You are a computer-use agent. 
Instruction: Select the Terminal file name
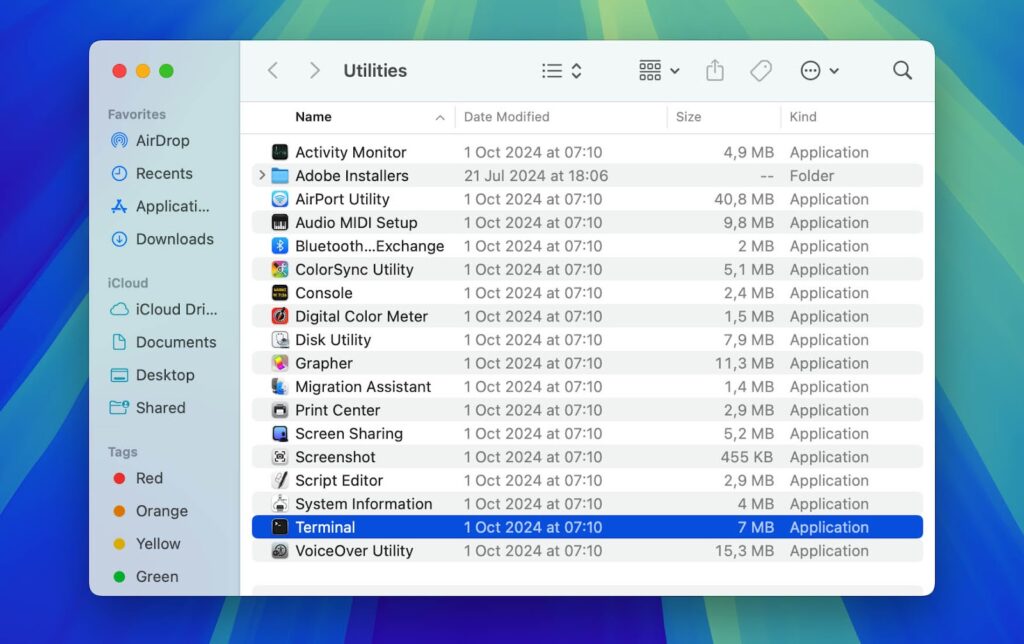[325, 527]
